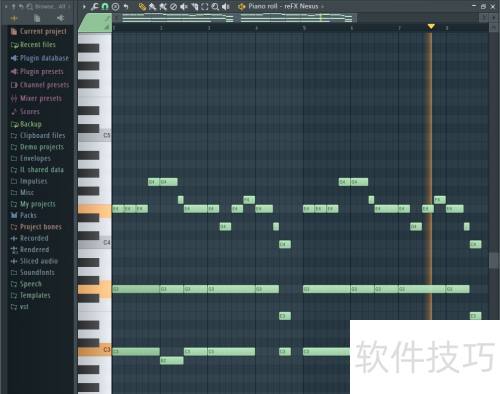Screen dimensions: 500x394
Task: Select the Draw pencil tool
Action: 142,6
